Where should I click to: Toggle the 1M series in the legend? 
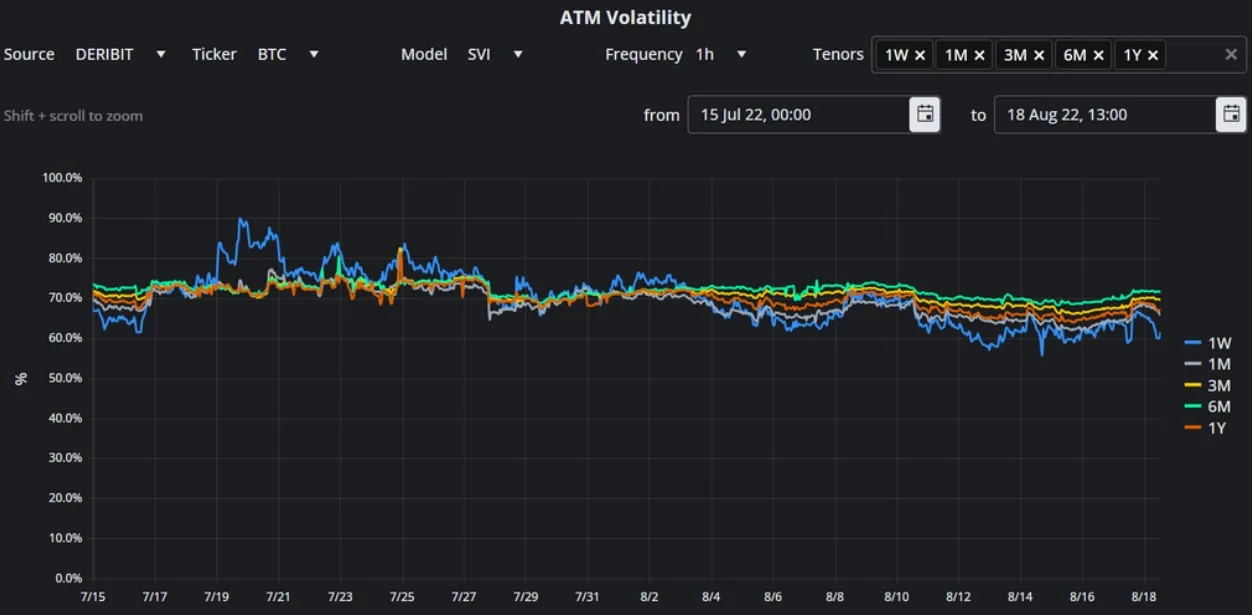pos(1207,364)
